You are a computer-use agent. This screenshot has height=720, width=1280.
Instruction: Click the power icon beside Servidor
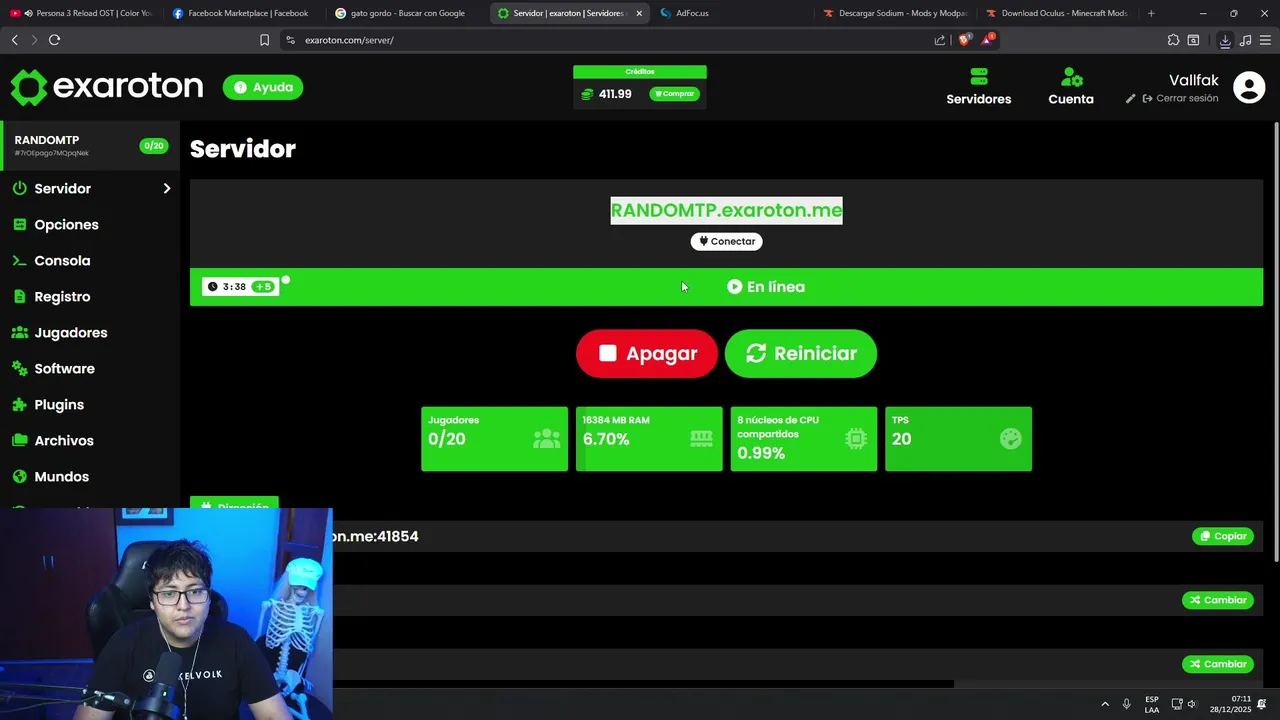pos(19,188)
